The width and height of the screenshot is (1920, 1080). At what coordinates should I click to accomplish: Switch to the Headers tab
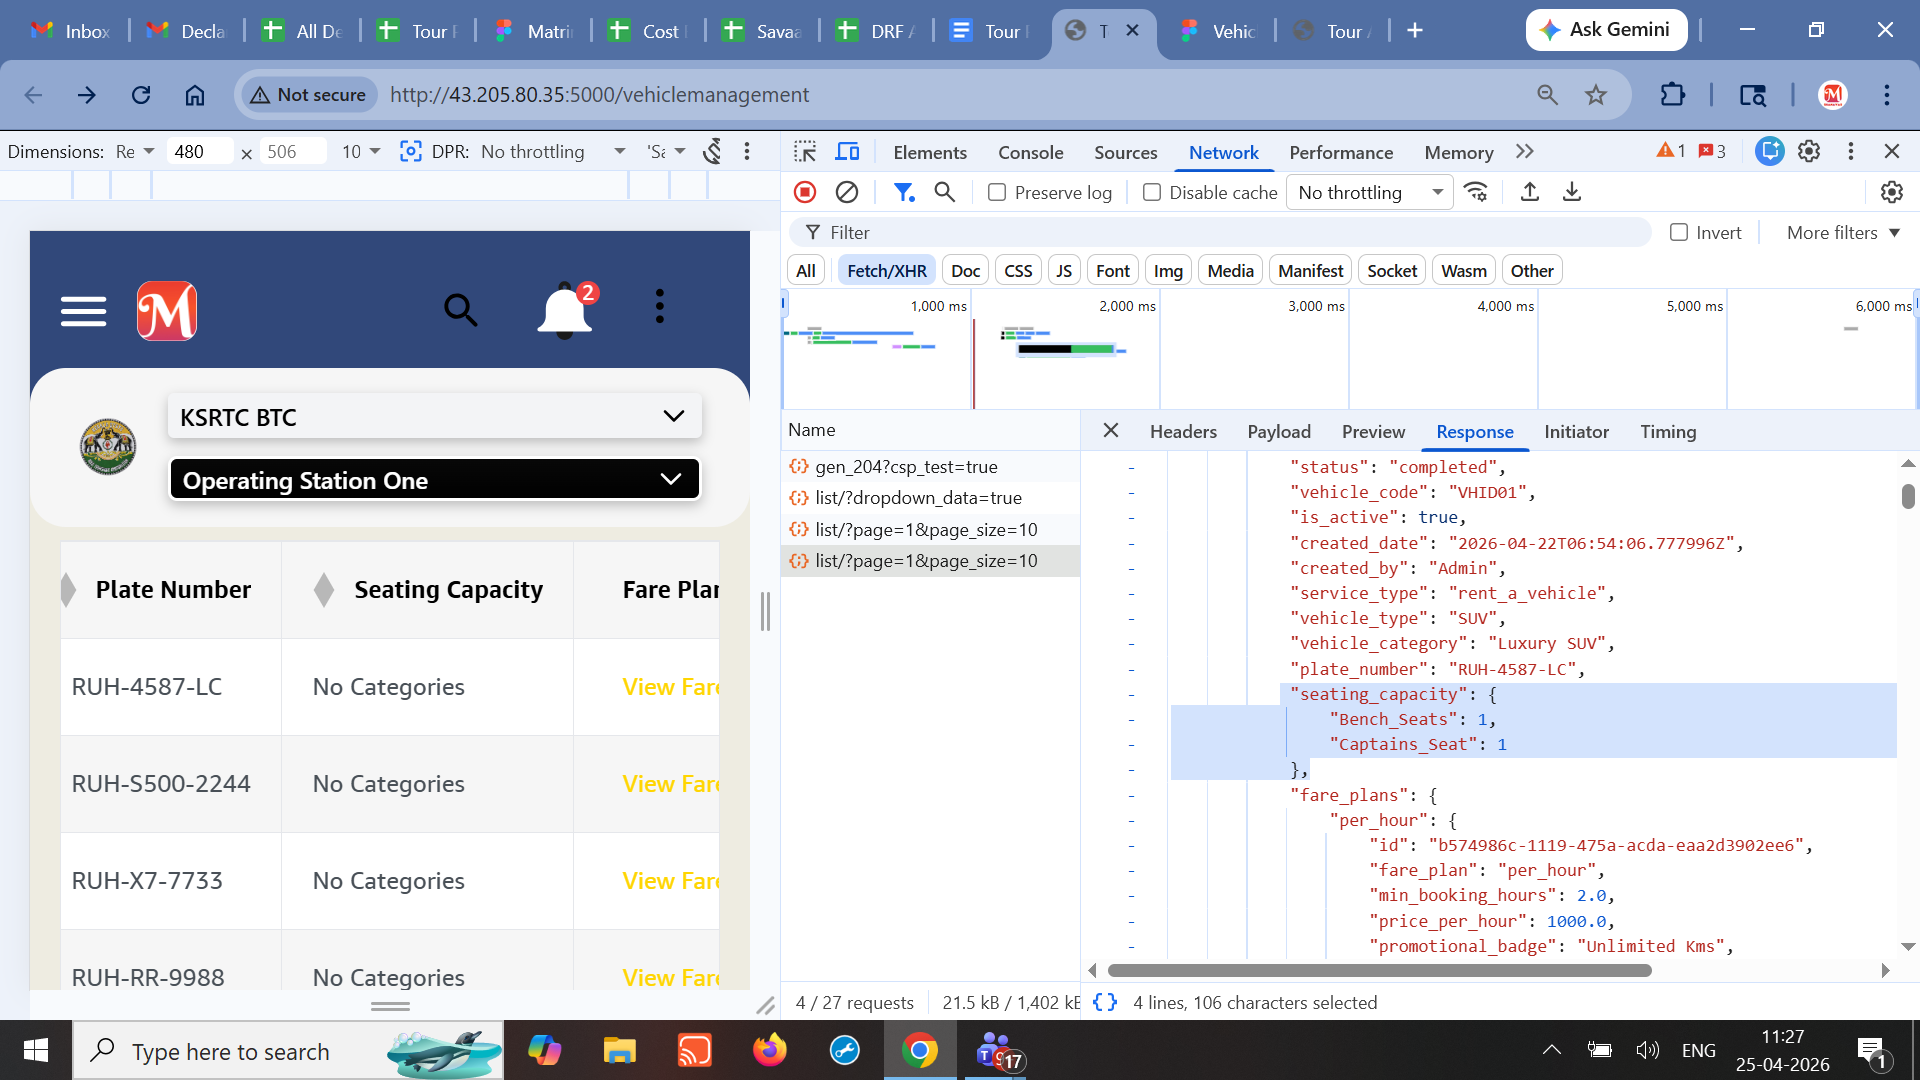pyautogui.click(x=1183, y=432)
